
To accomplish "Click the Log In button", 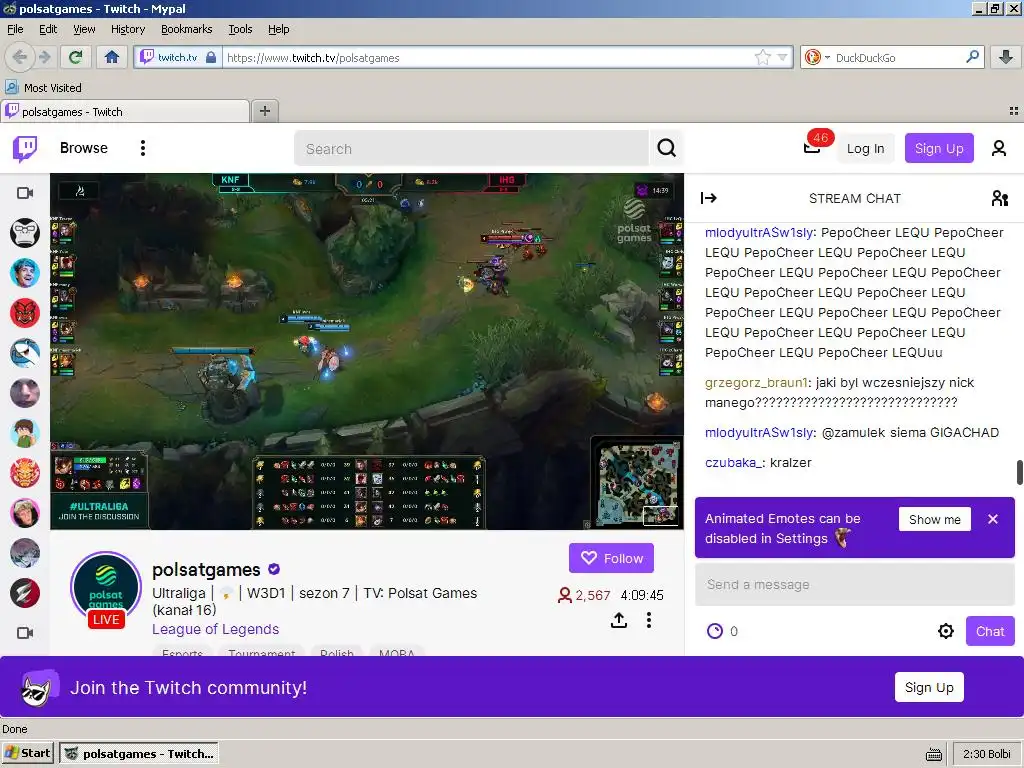I will (865, 148).
